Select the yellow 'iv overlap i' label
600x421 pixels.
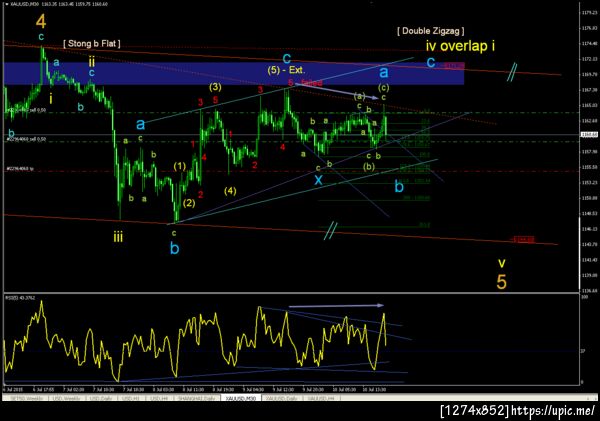pos(460,46)
